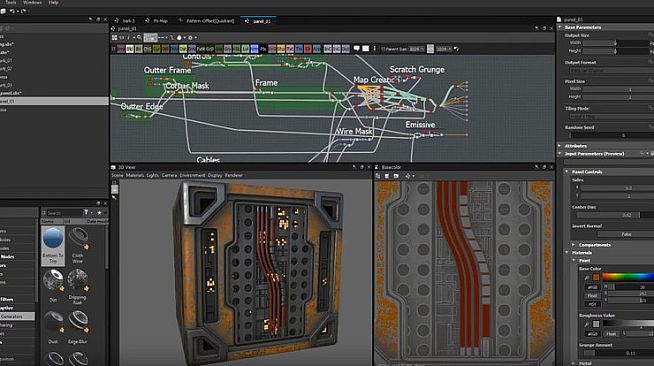Click the Roughness Value gray swatch
The image size is (654, 366).
click(x=596, y=324)
